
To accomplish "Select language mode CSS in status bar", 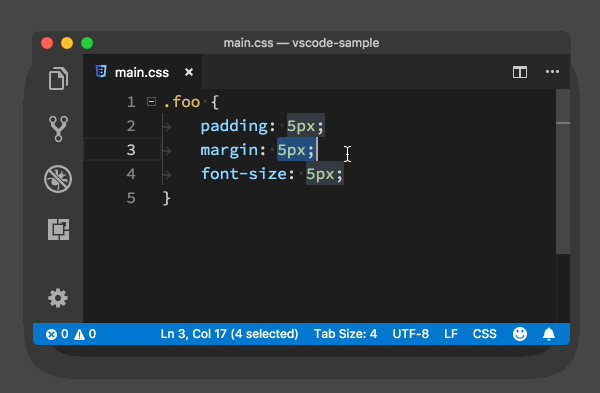I will 484,334.
